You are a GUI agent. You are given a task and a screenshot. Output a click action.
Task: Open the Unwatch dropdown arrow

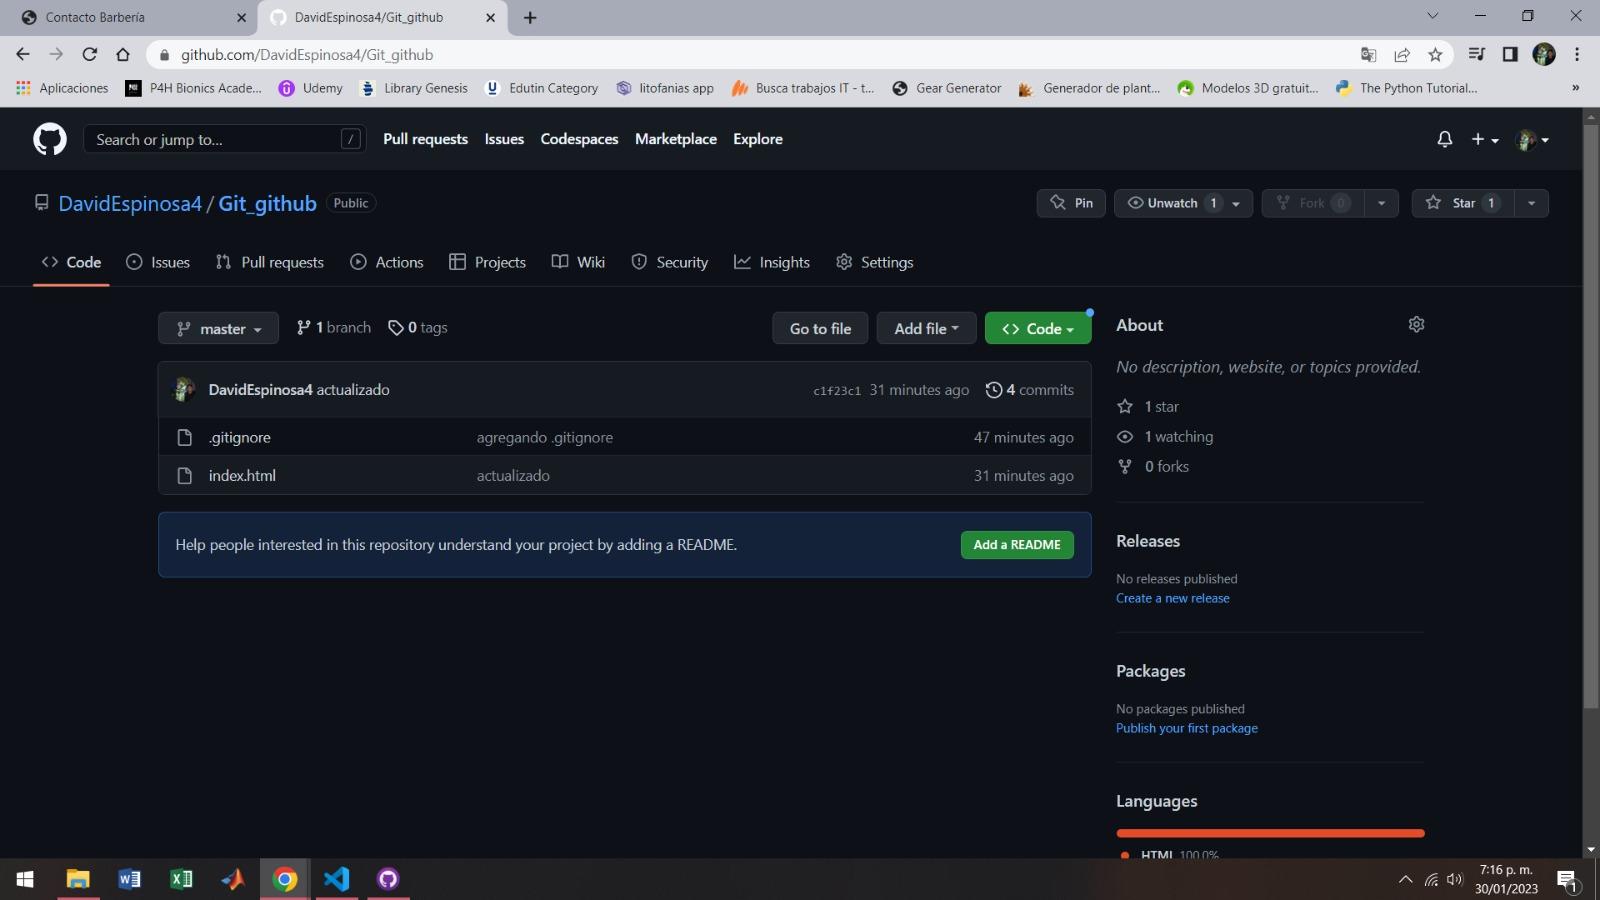click(1236, 203)
